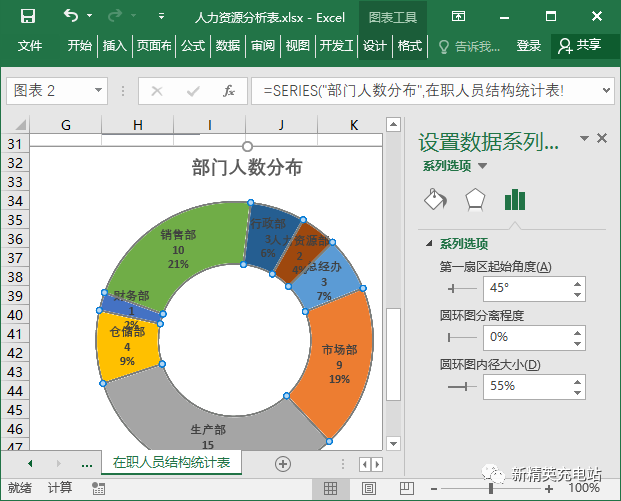Click the first slice angle slider
Image resolution: width=621 pixels, height=501 pixels.
[462, 289]
